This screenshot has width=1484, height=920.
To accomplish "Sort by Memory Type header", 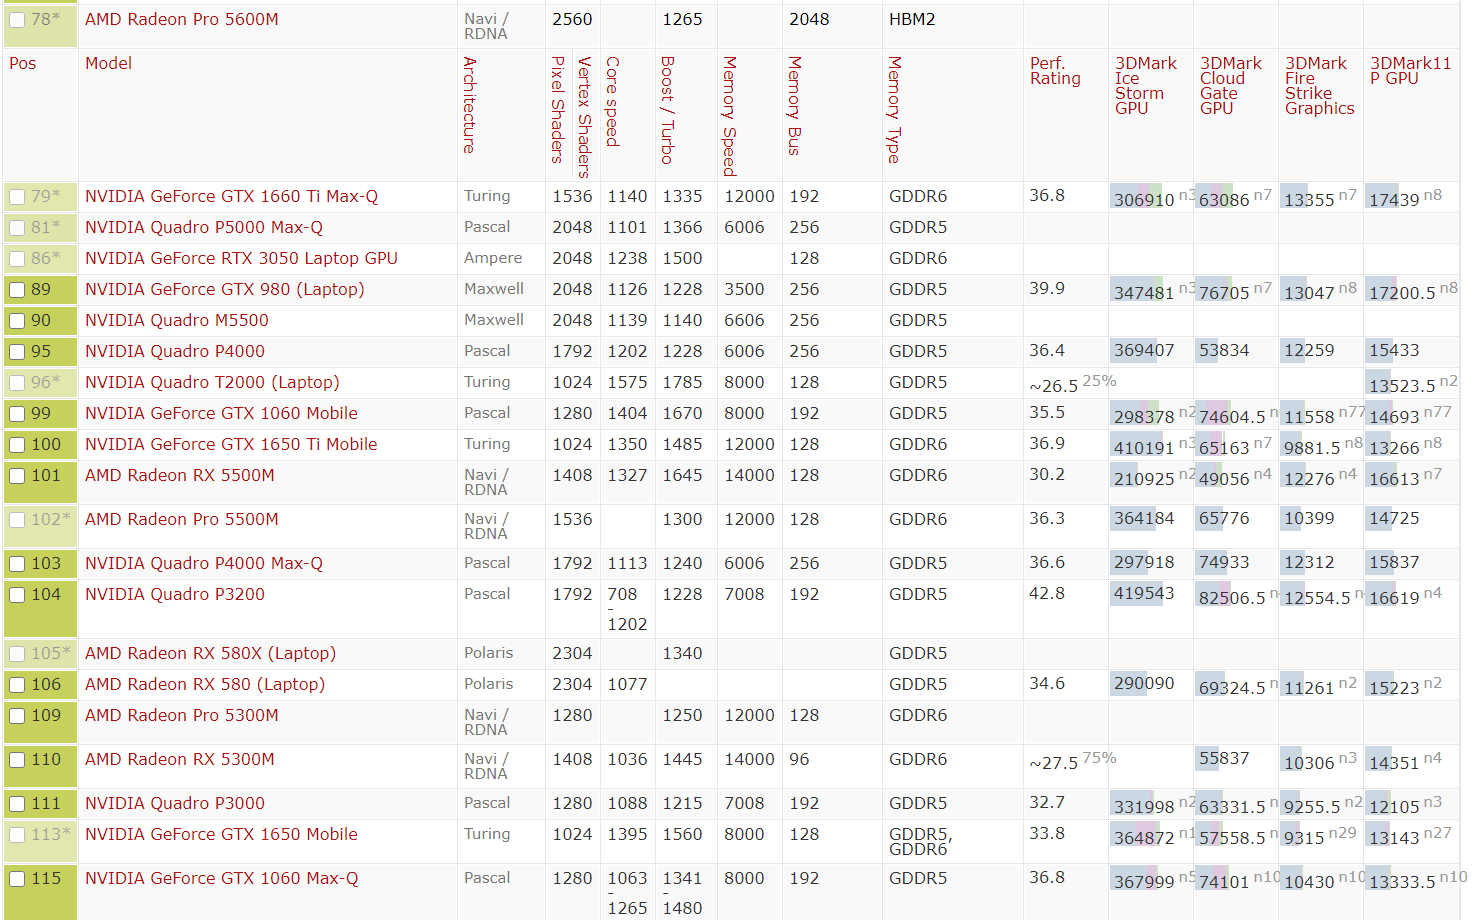I will coord(894,109).
